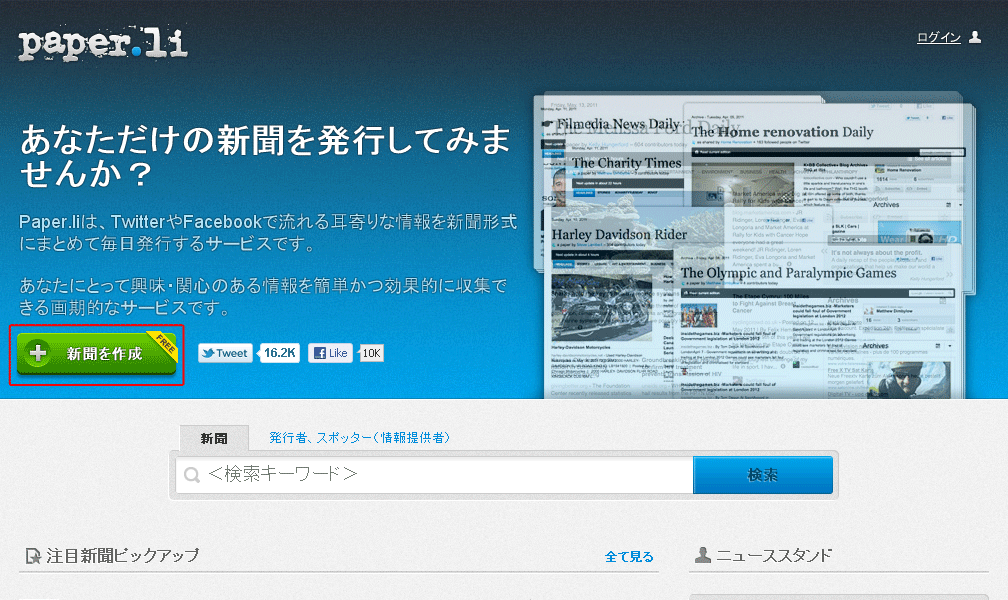Click the paper.li logo
Viewport: 1008px width, 600px height.
[103, 44]
